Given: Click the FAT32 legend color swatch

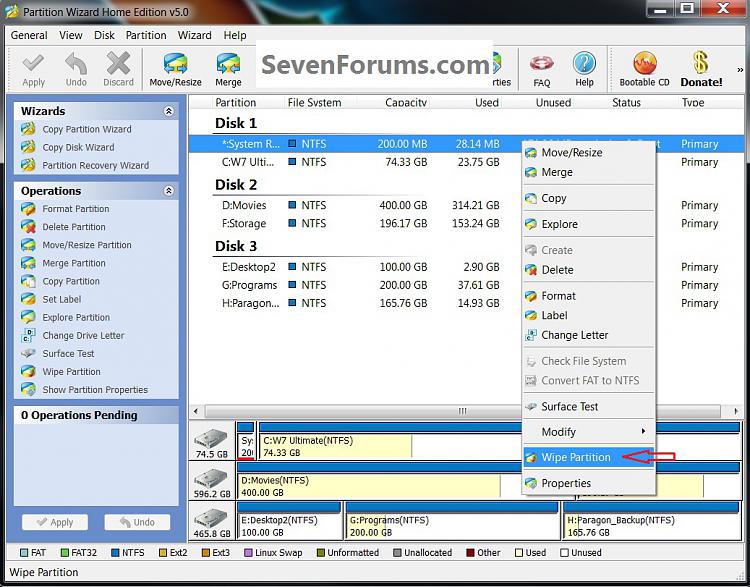Looking at the screenshot, I should click(65, 553).
